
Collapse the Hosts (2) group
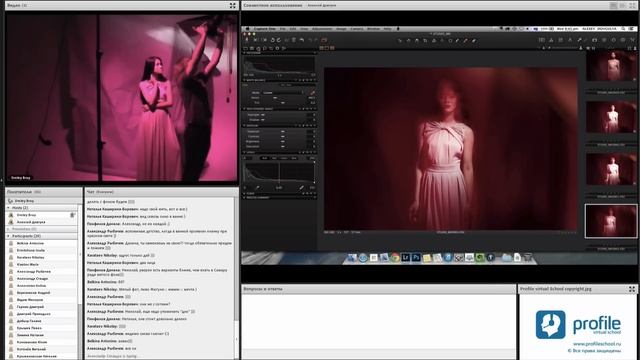[x=8, y=208]
